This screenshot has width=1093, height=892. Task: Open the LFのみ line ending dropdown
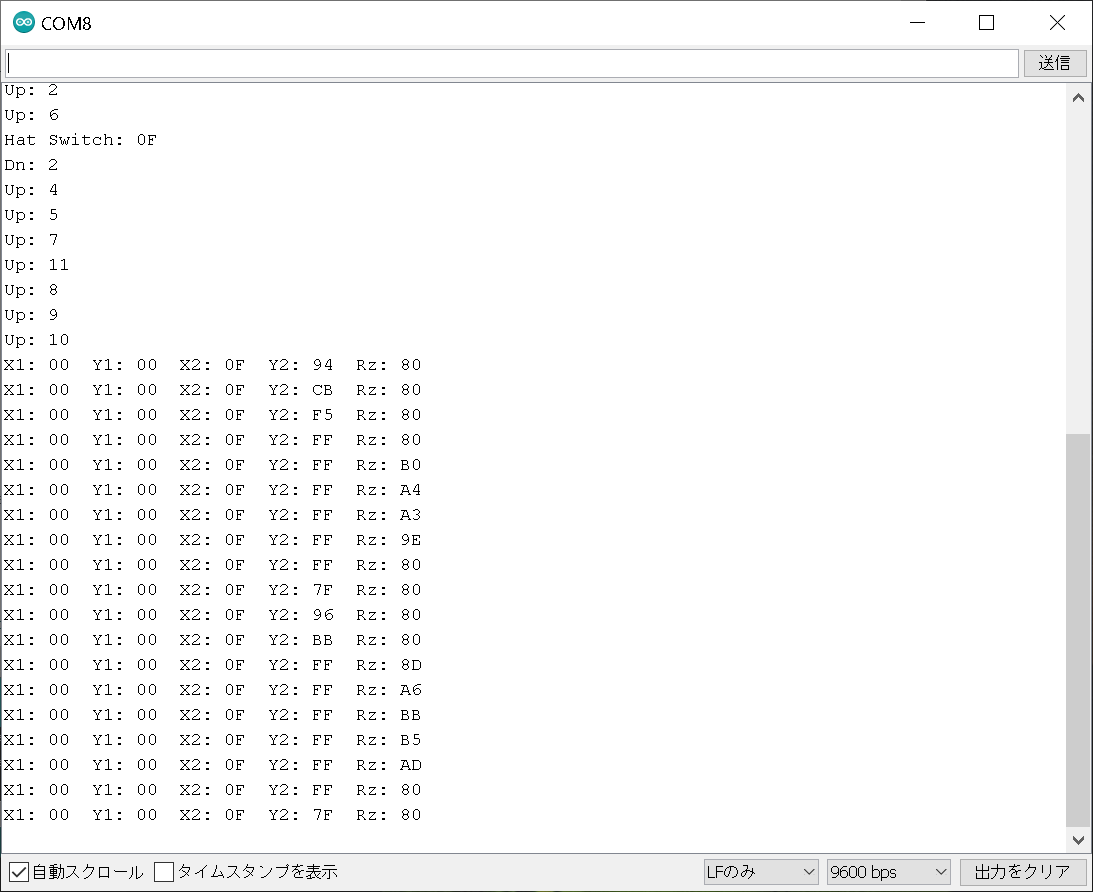click(760, 872)
